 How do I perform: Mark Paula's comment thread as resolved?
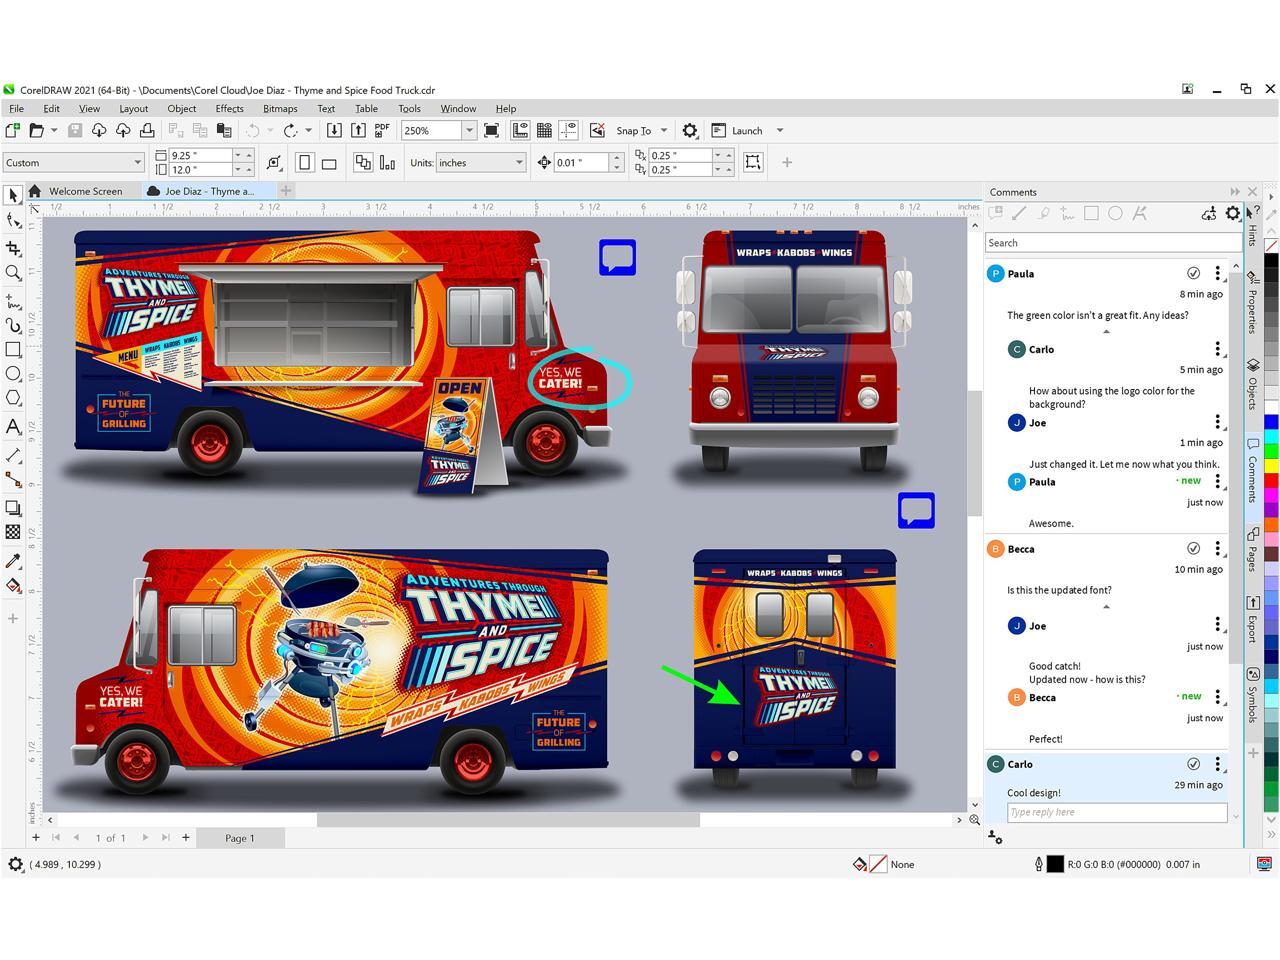click(1193, 273)
